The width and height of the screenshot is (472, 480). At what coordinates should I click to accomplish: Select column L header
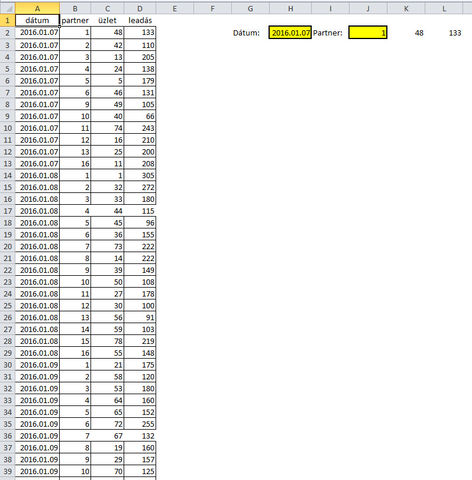click(444, 8)
